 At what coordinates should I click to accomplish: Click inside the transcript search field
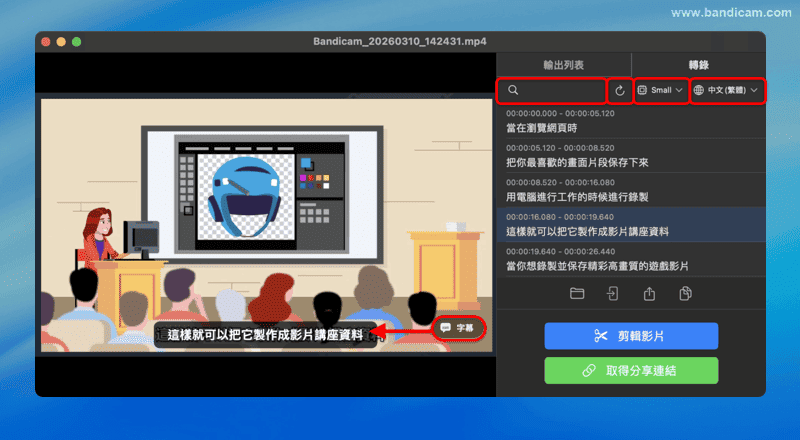click(x=560, y=91)
